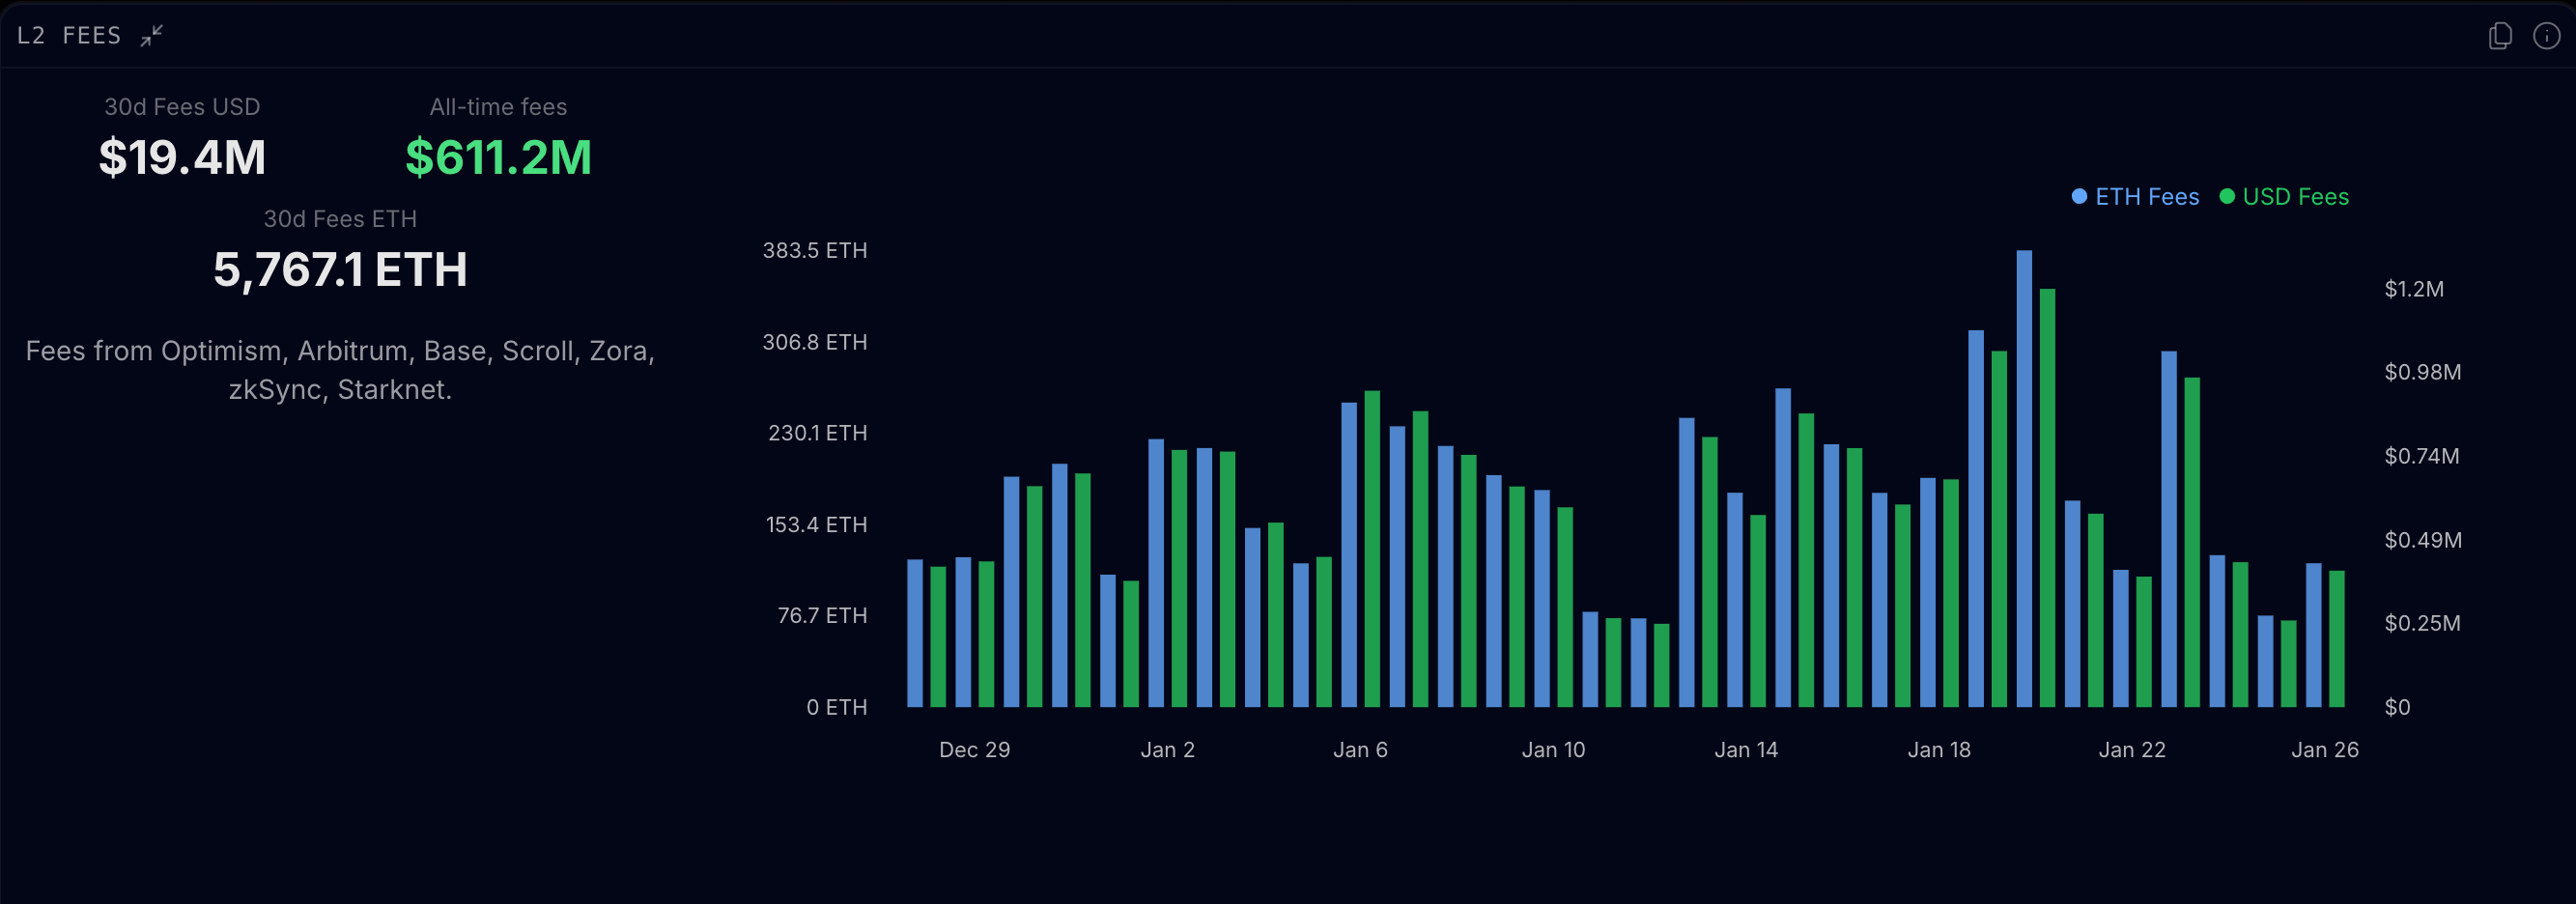Click the 383.5 ETH axis label
Image resolution: width=2576 pixels, height=904 pixels.
[815, 251]
